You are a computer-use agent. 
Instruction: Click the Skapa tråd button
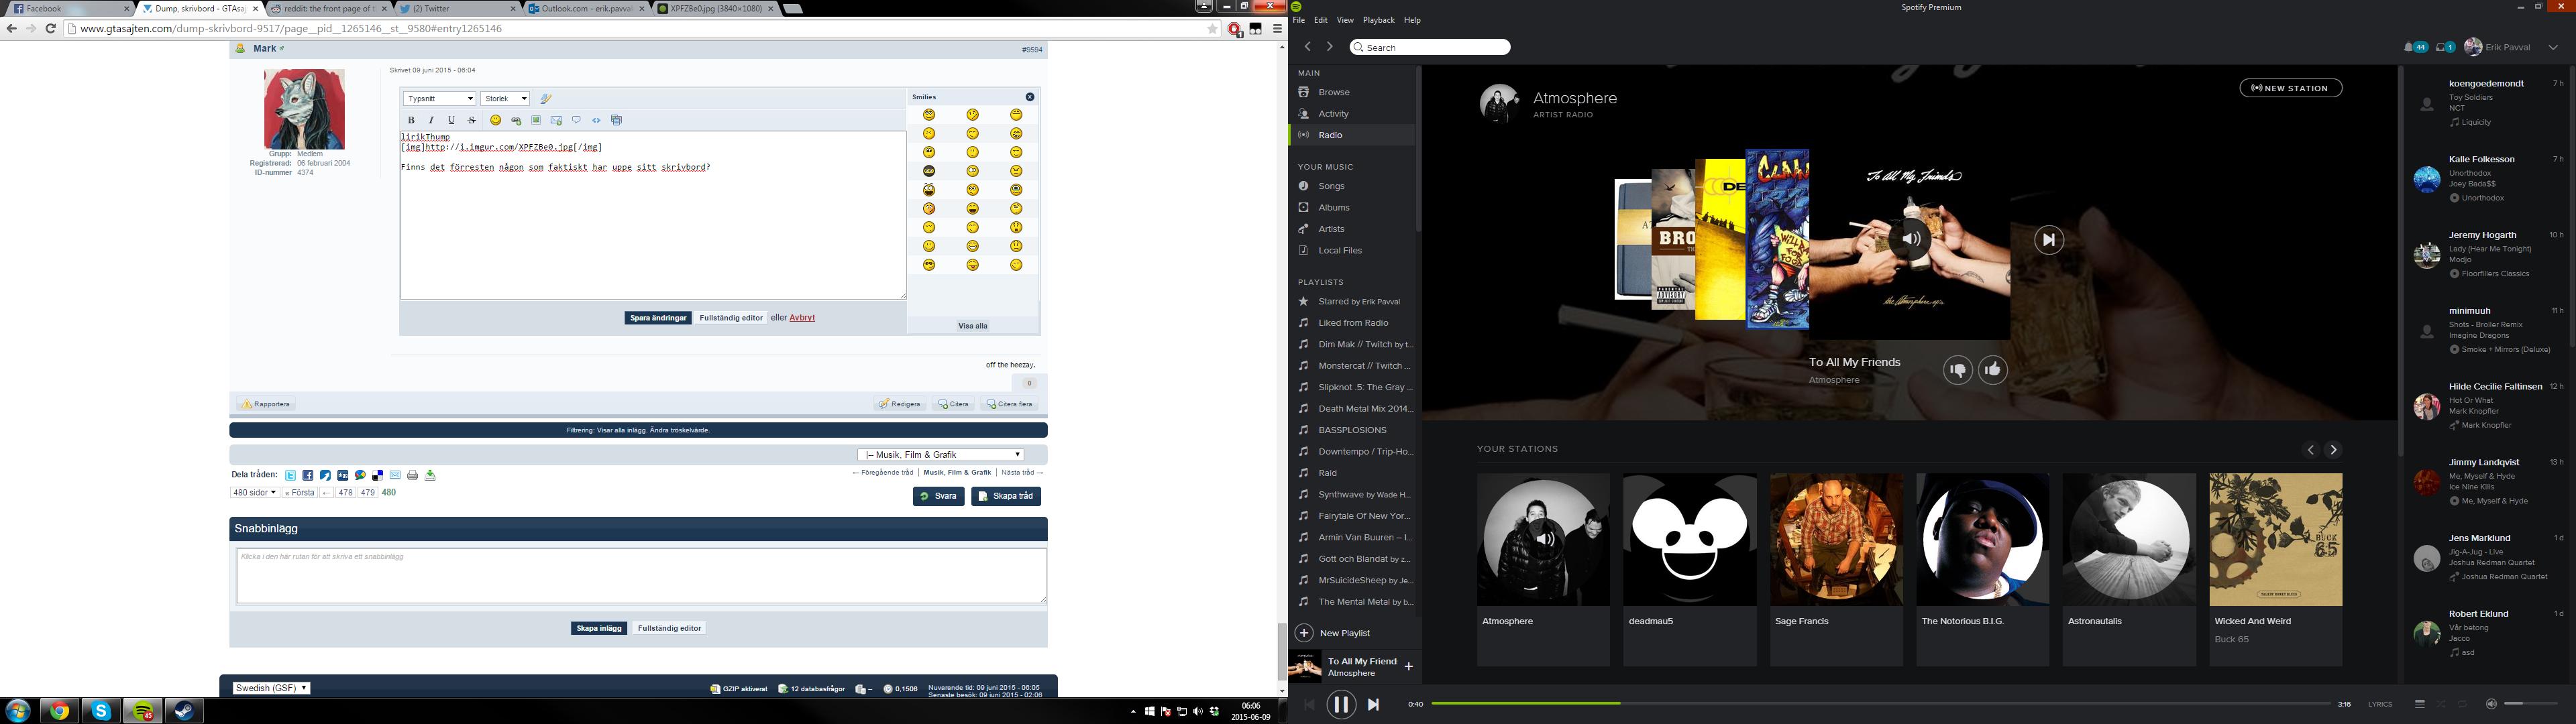1006,496
